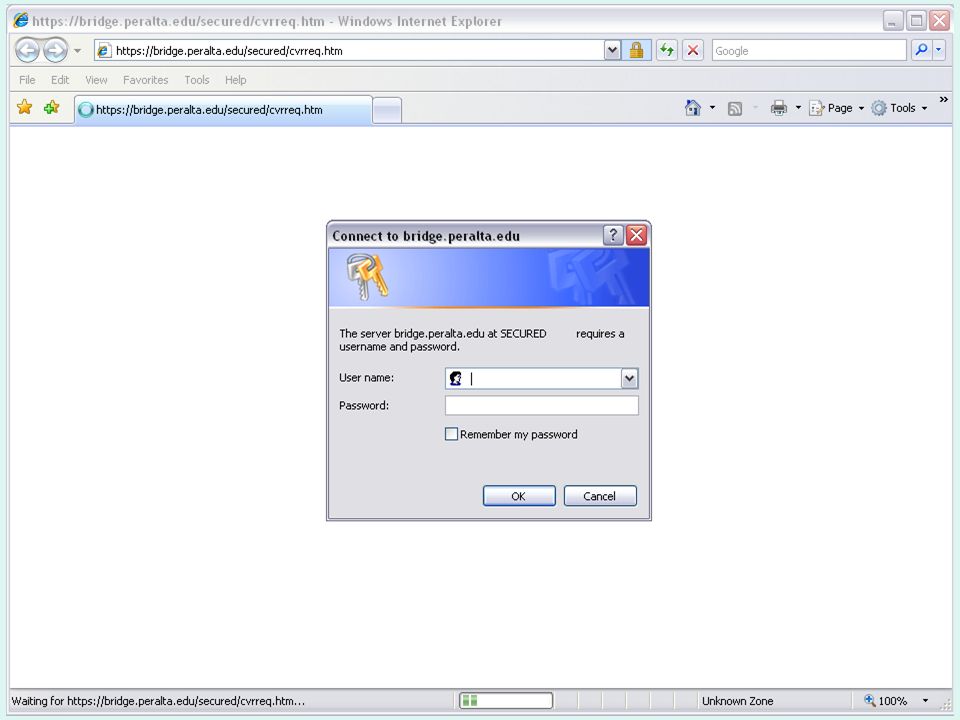This screenshot has width=960, height=720.
Task: Open the zoom level dropdown arrow
Action: tap(925, 701)
